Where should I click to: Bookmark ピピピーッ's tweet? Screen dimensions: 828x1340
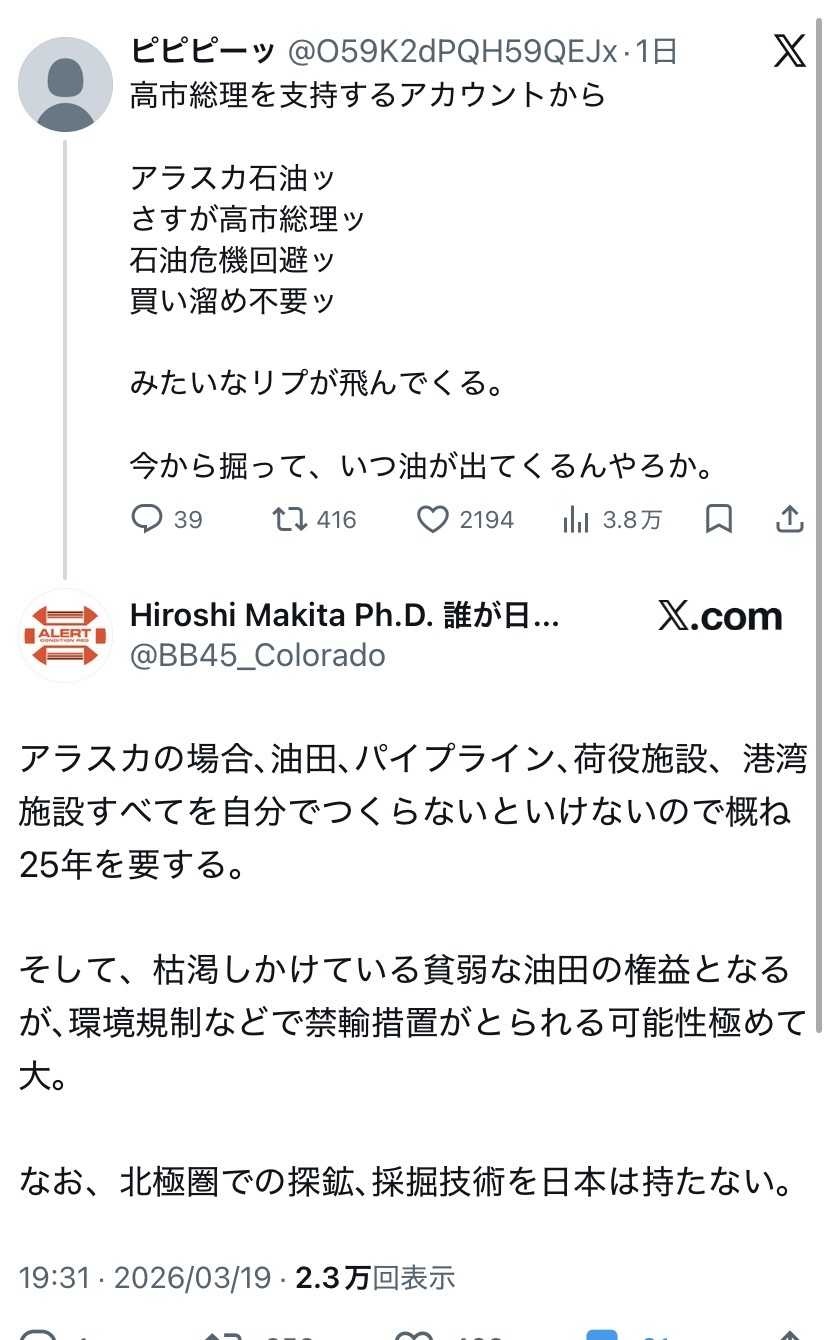(719, 519)
